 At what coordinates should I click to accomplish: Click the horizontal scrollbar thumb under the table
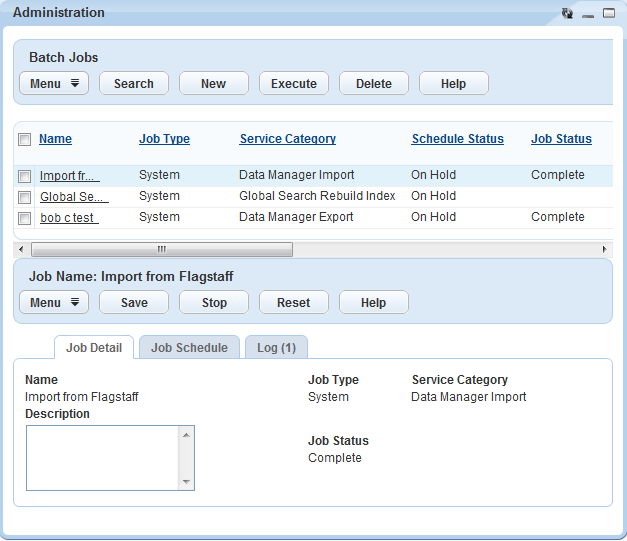point(160,249)
